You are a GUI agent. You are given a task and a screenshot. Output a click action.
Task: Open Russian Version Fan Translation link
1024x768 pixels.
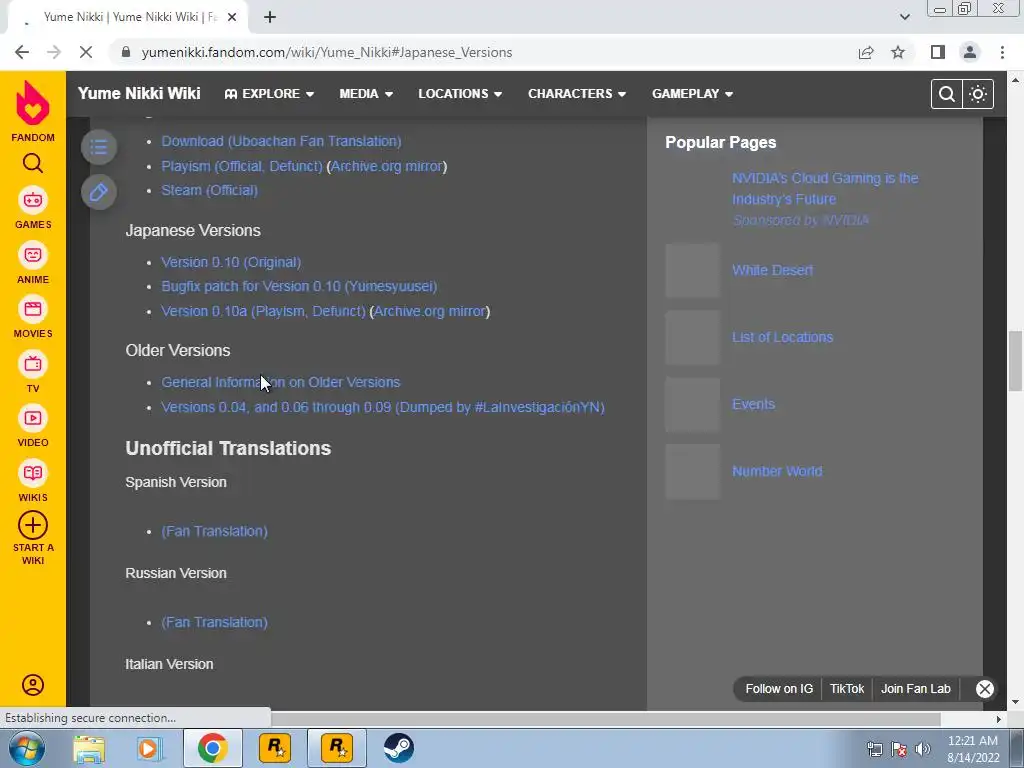214,622
